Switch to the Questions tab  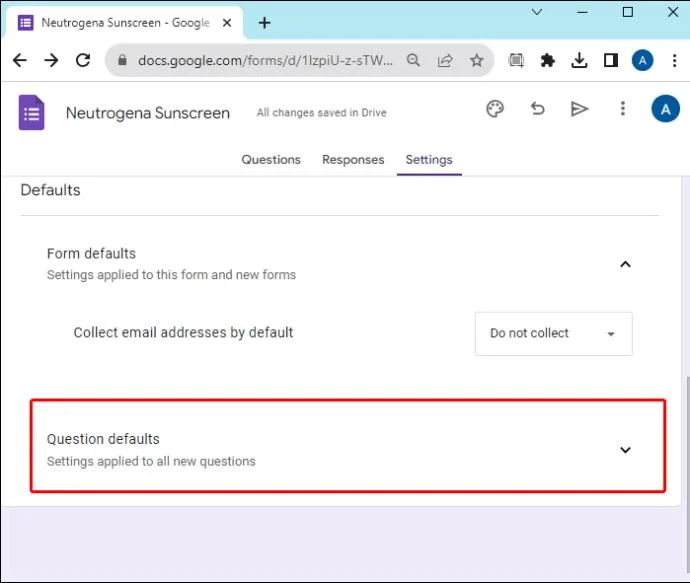pos(271,159)
